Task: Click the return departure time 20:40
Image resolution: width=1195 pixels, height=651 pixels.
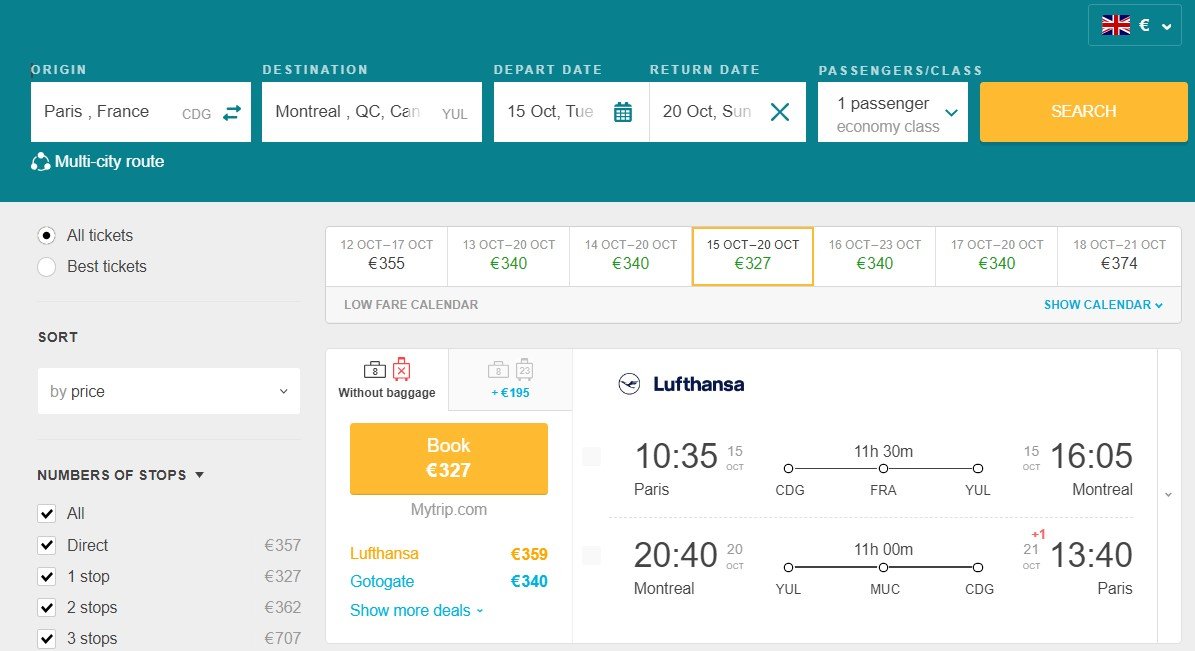Action: (x=675, y=555)
